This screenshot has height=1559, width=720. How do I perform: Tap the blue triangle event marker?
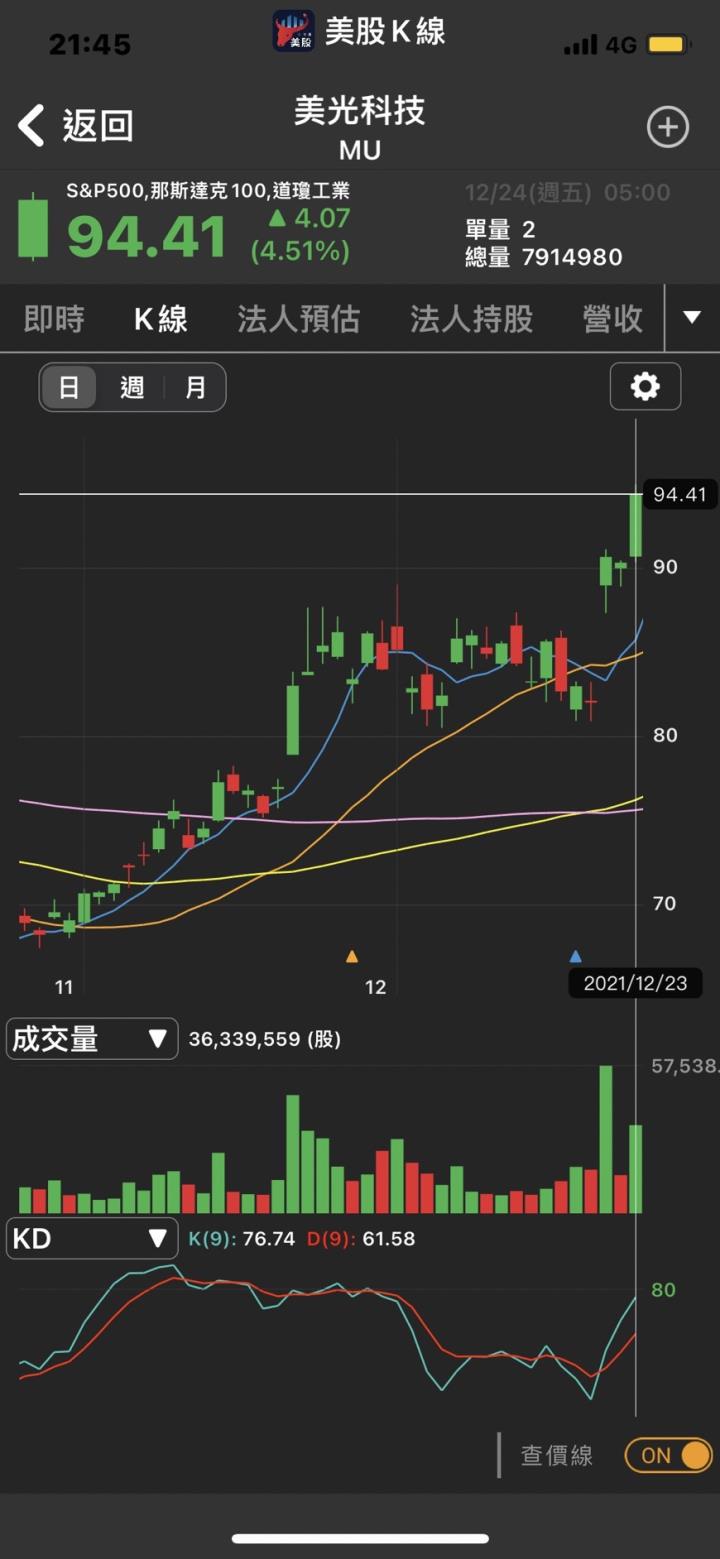coord(575,956)
